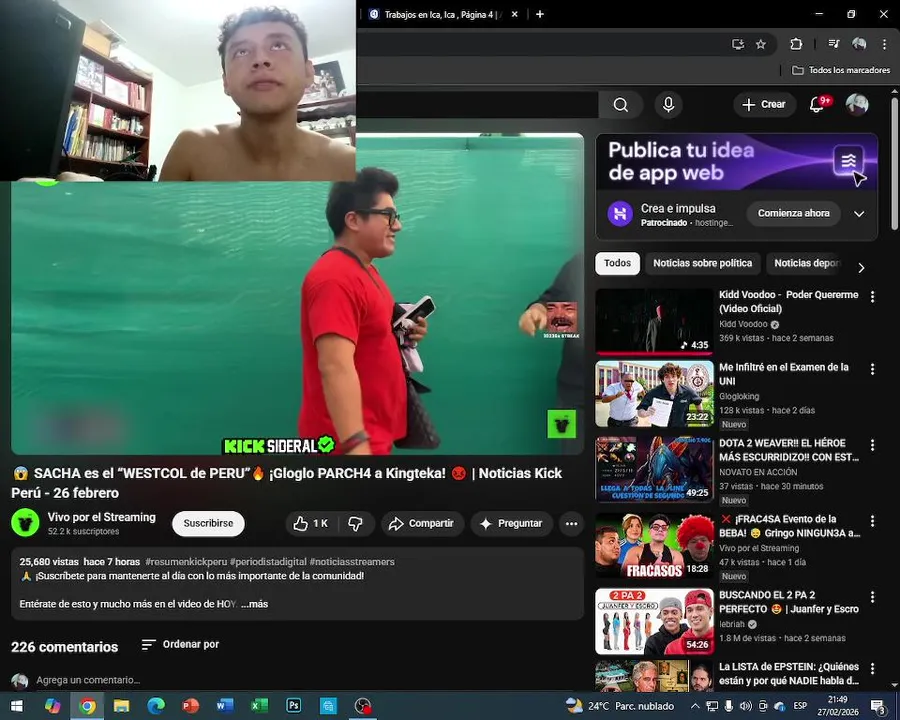Viewport: 900px width, 720px height.
Task: Open PowerPoint from the taskbar
Action: coord(191,705)
